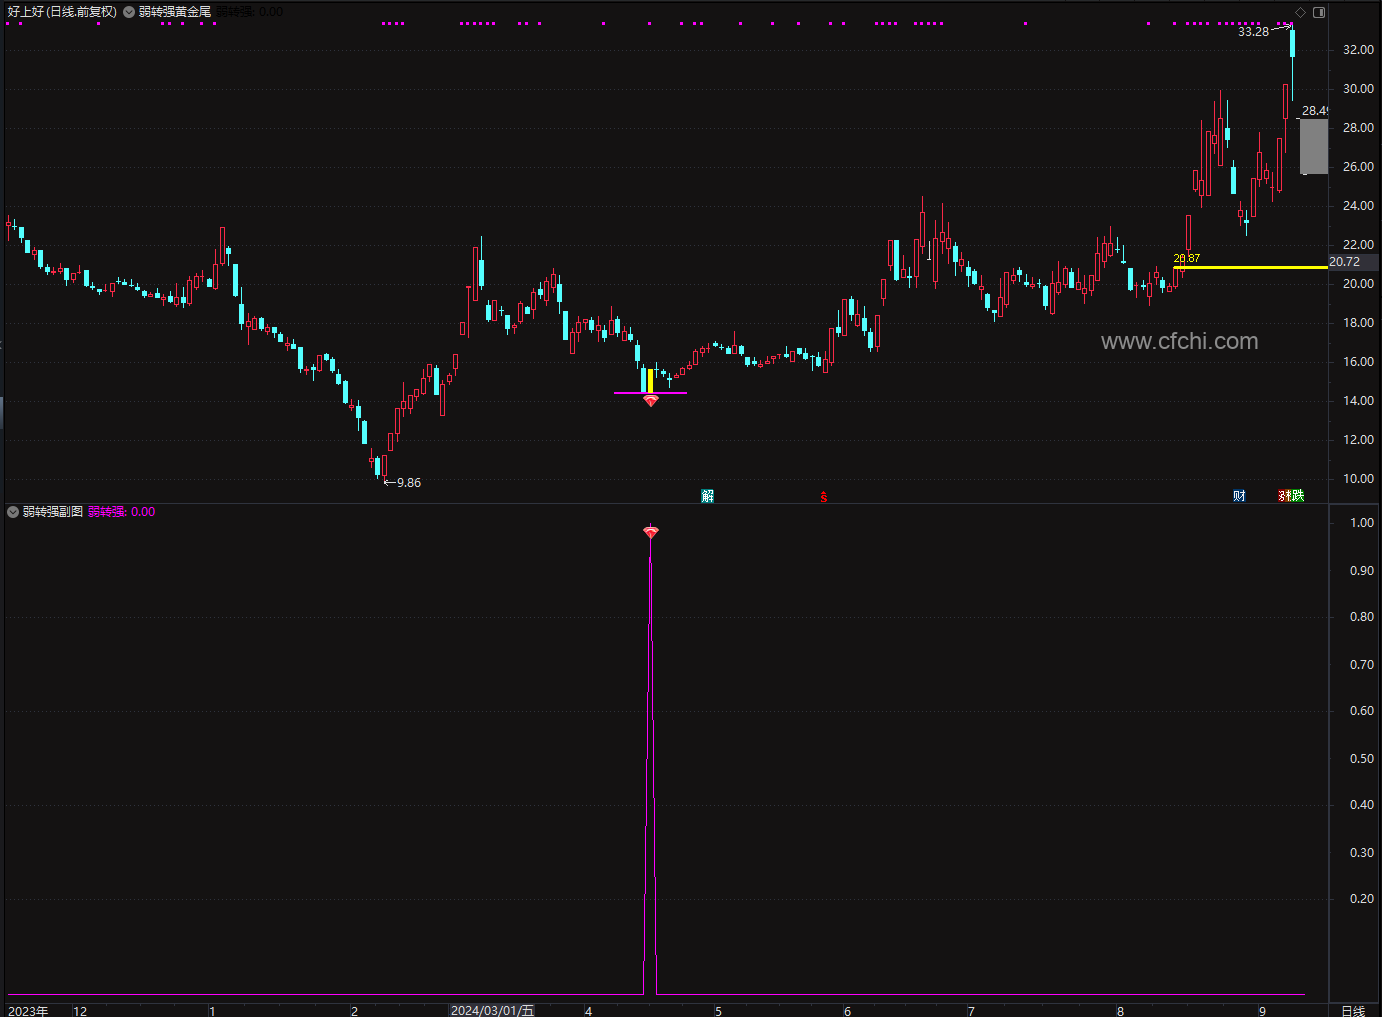Expand the 弱转强副图 sub-chart dropdown arrow
This screenshot has width=1382, height=1017.
(13, 512)
